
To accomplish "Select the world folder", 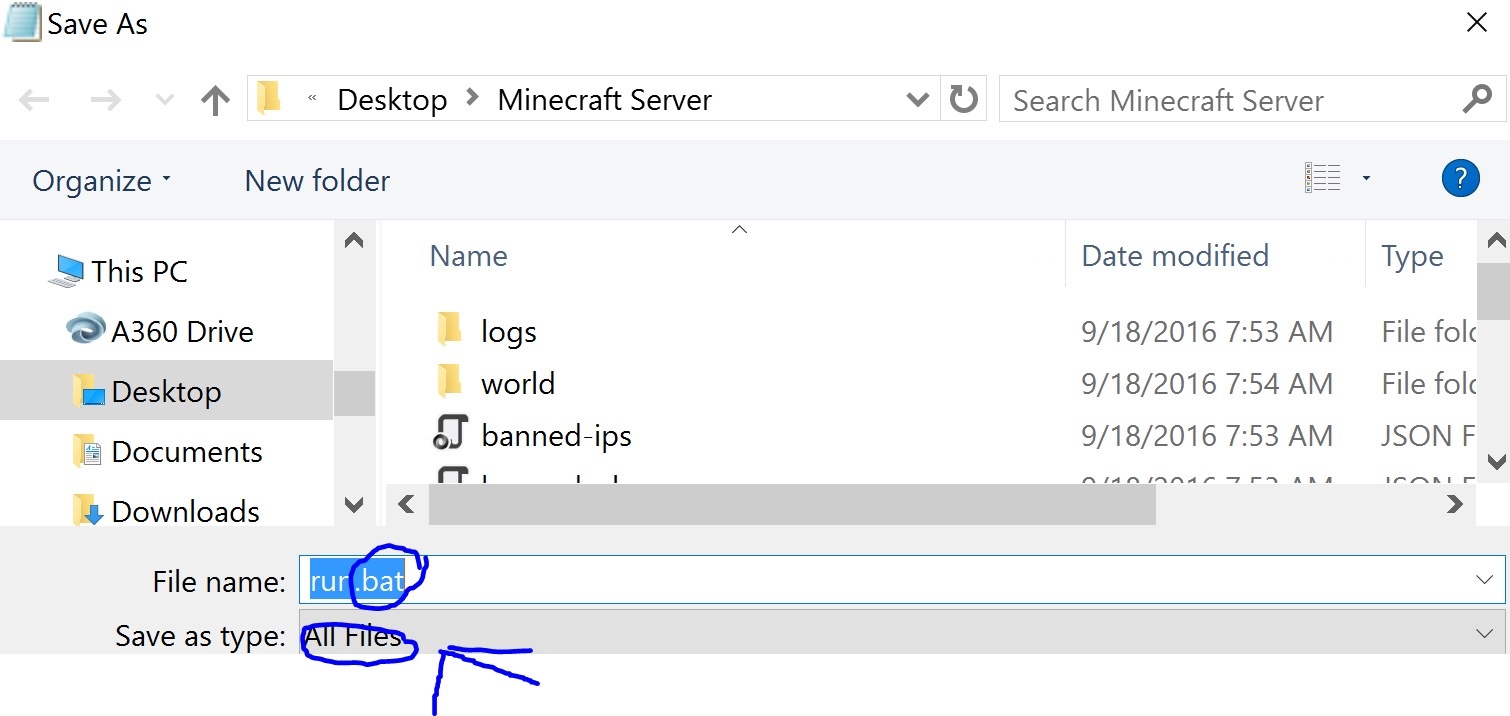I will pos(517,383).
